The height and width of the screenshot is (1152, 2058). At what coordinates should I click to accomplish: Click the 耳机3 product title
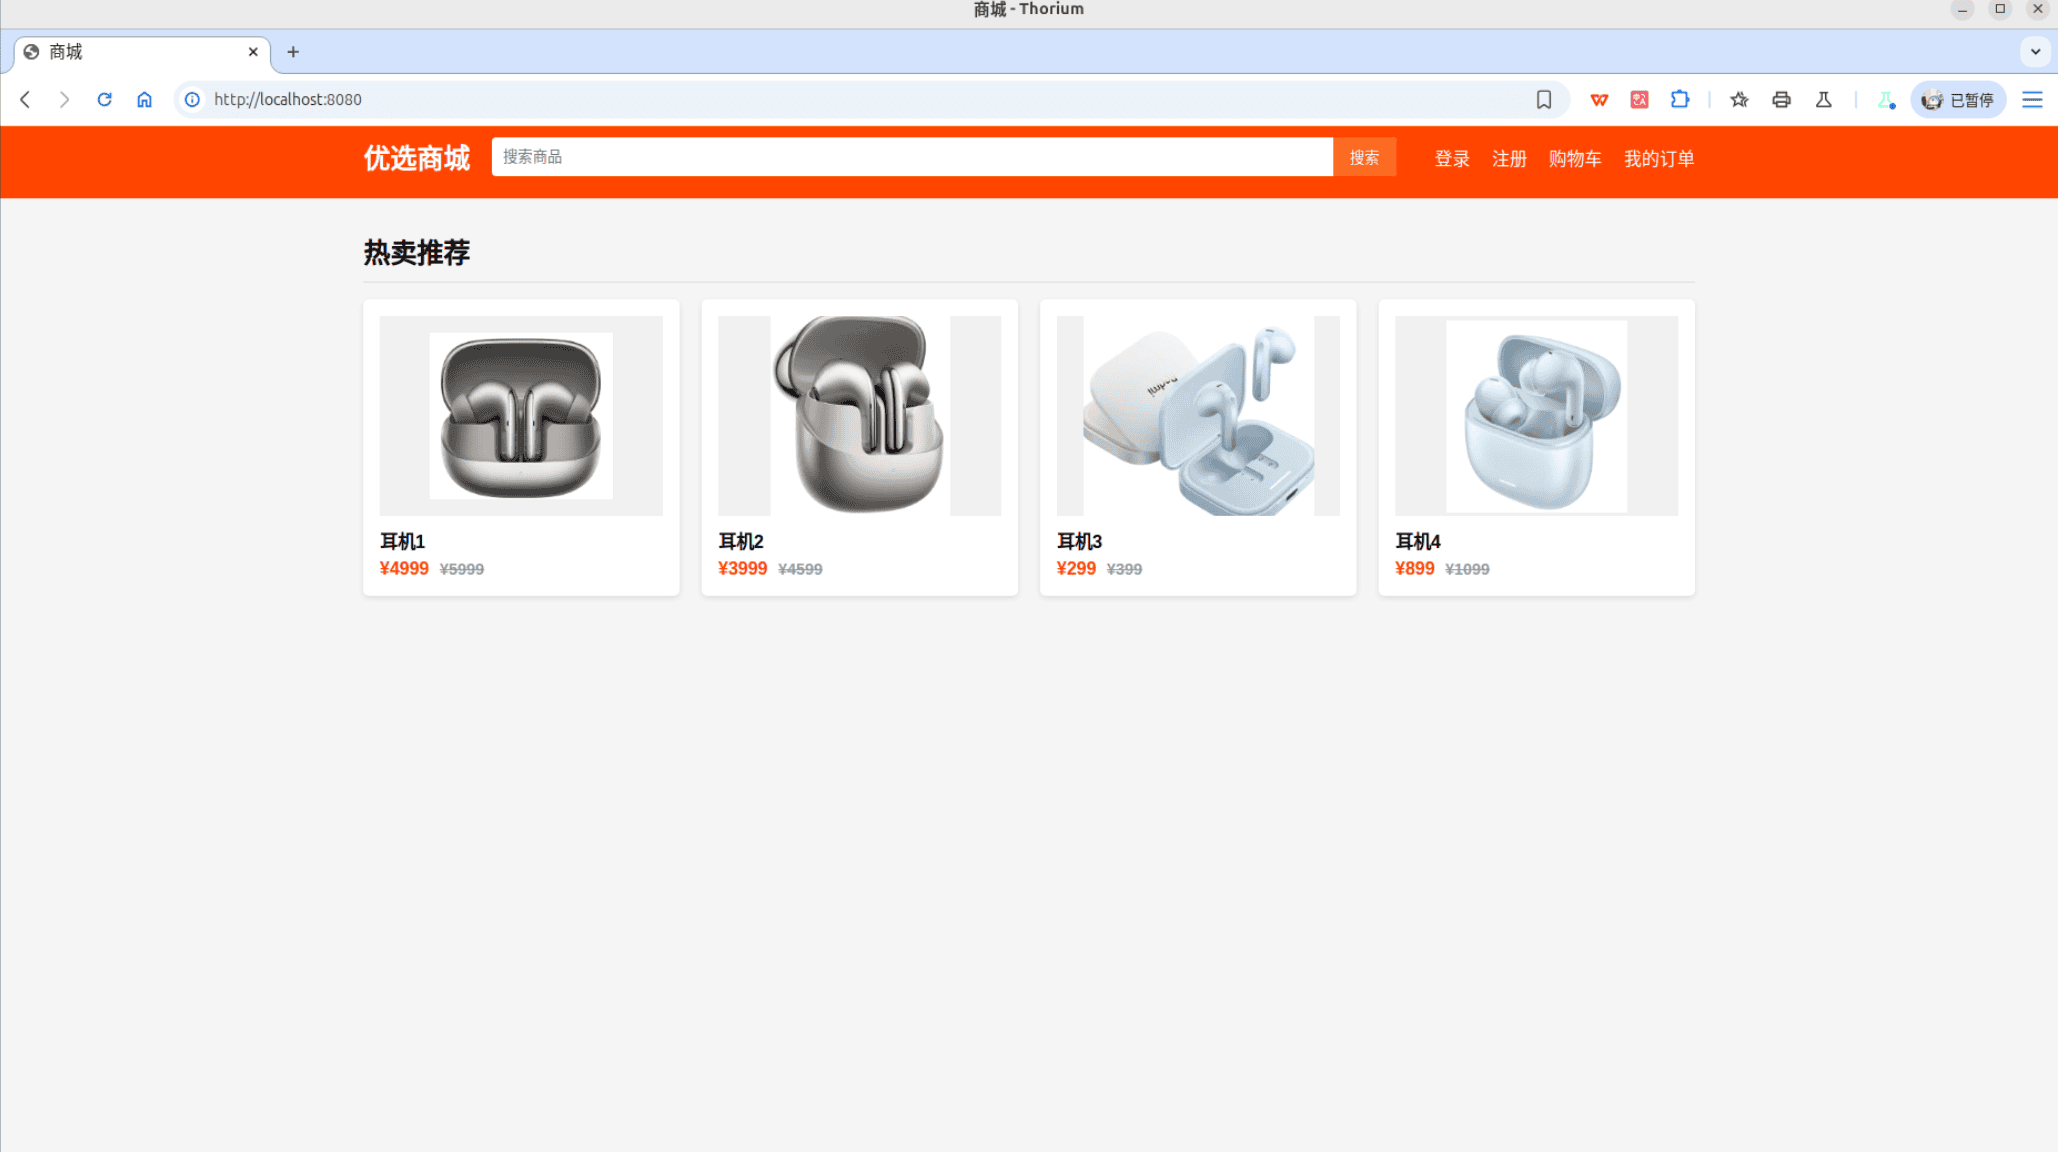1080,541
